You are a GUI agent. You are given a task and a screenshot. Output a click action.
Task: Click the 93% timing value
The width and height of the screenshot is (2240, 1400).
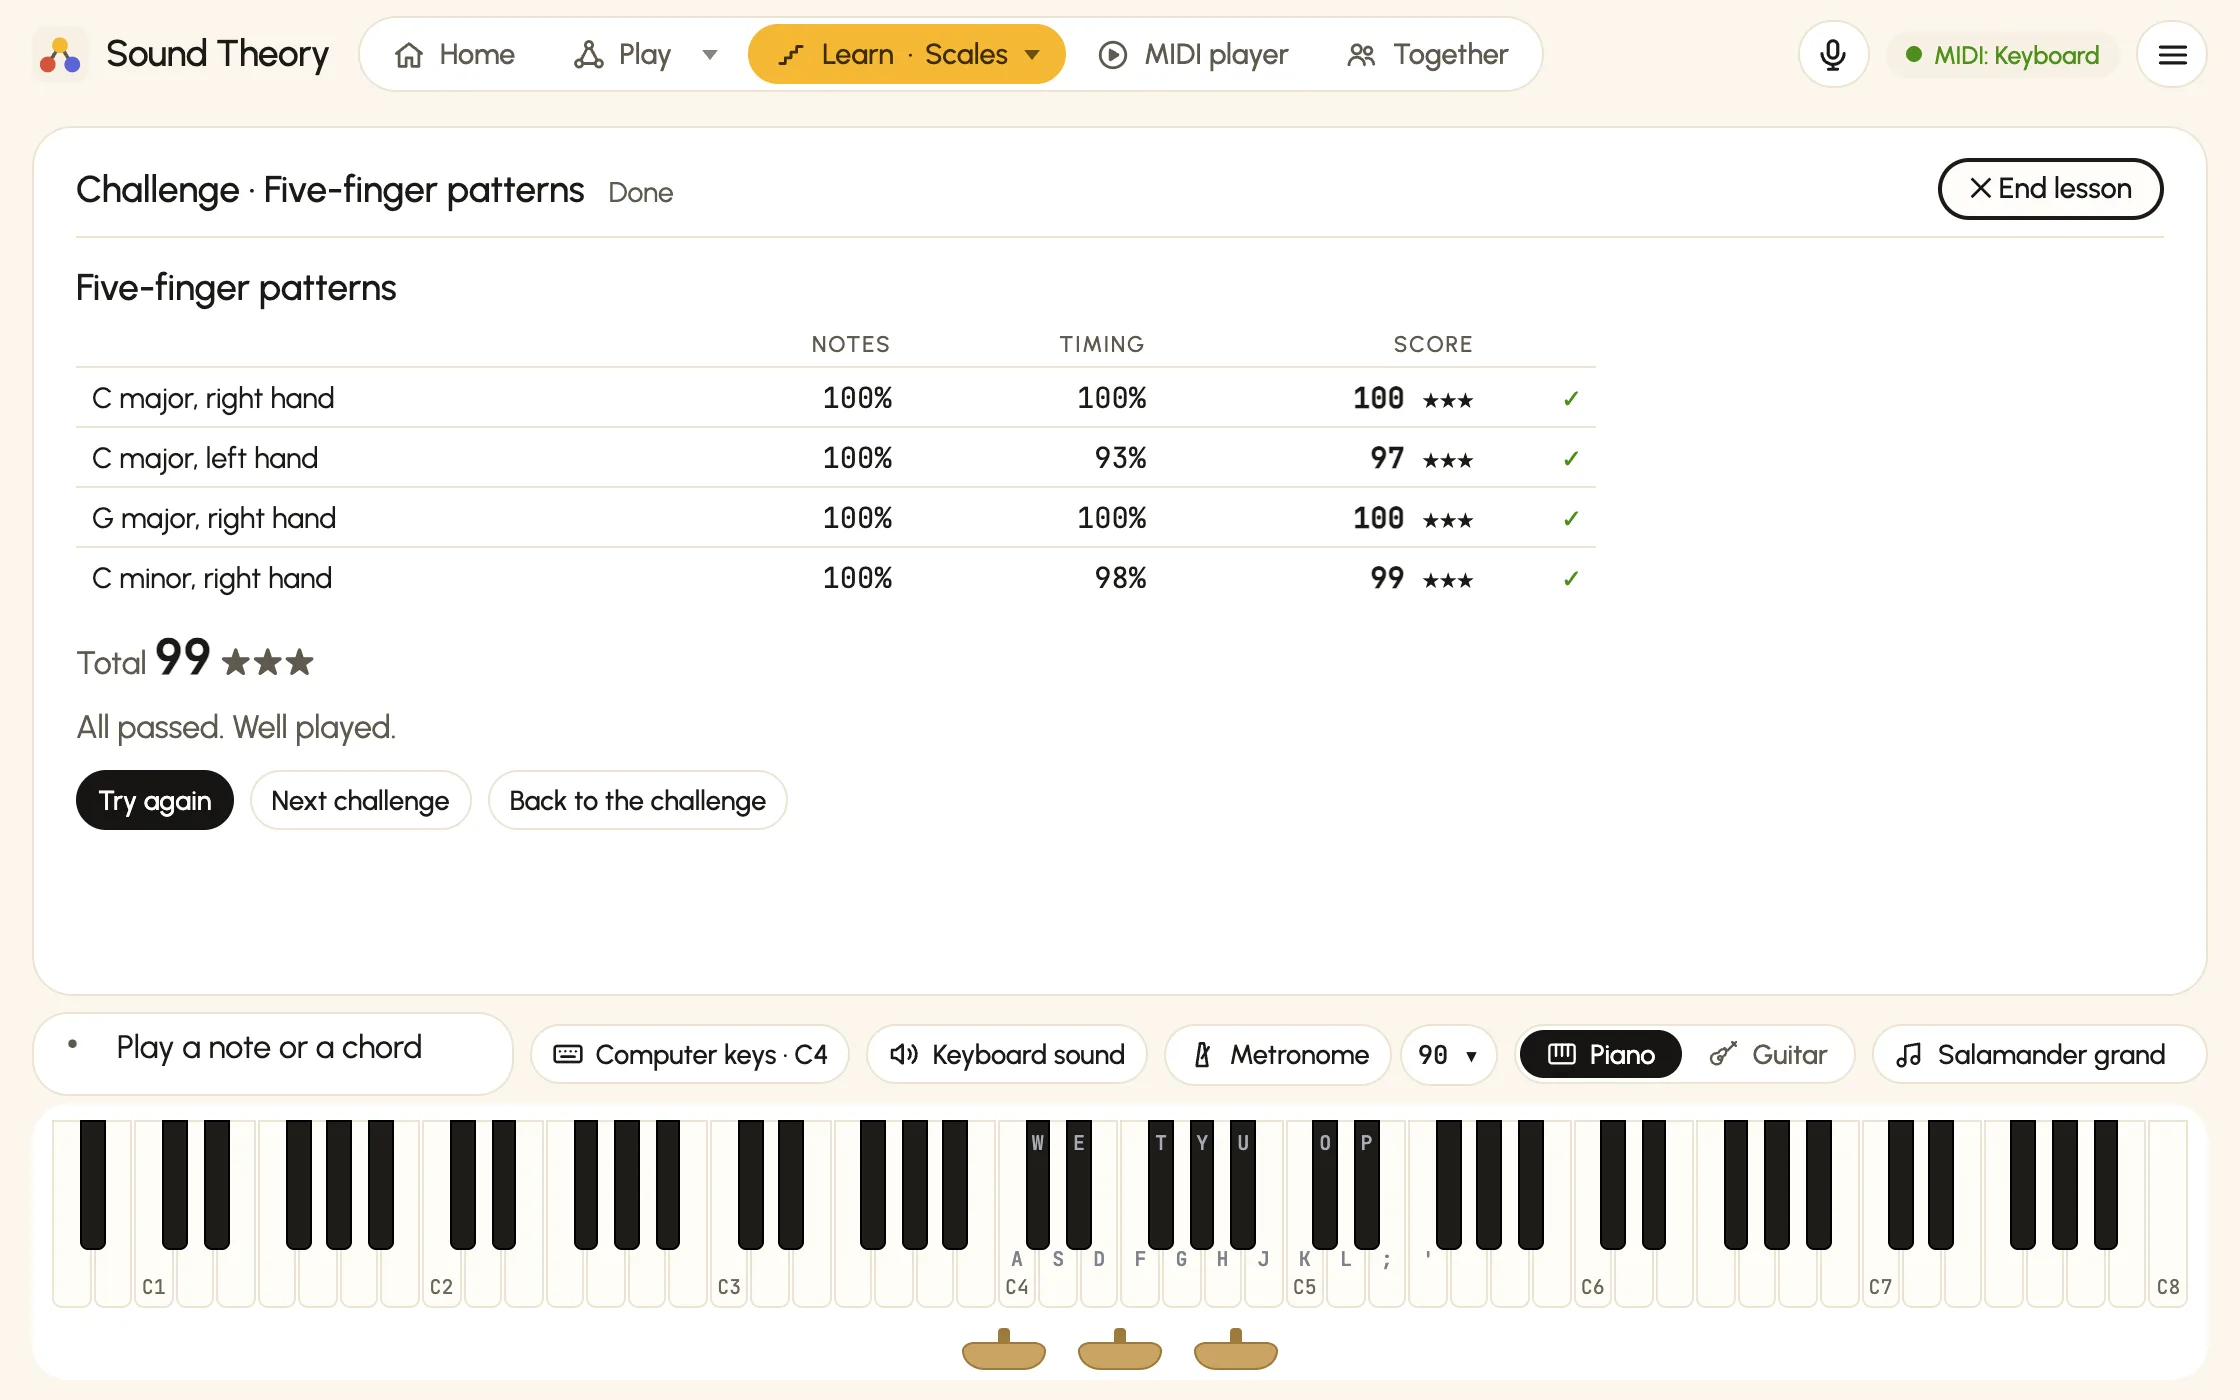coord(1120,458)
